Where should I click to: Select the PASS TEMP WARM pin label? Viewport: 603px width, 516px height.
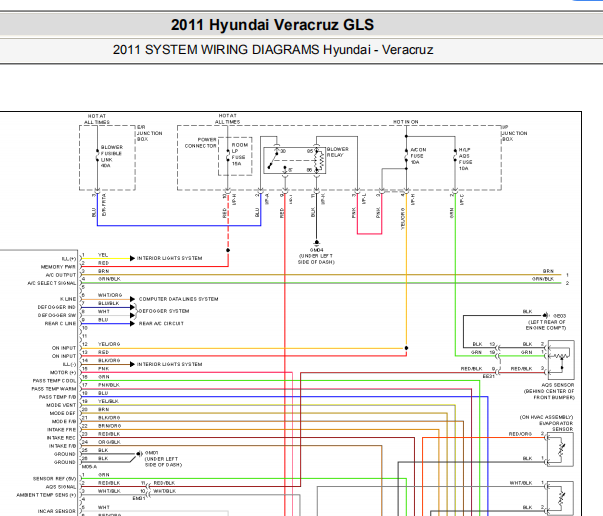[x=54, y=389]
